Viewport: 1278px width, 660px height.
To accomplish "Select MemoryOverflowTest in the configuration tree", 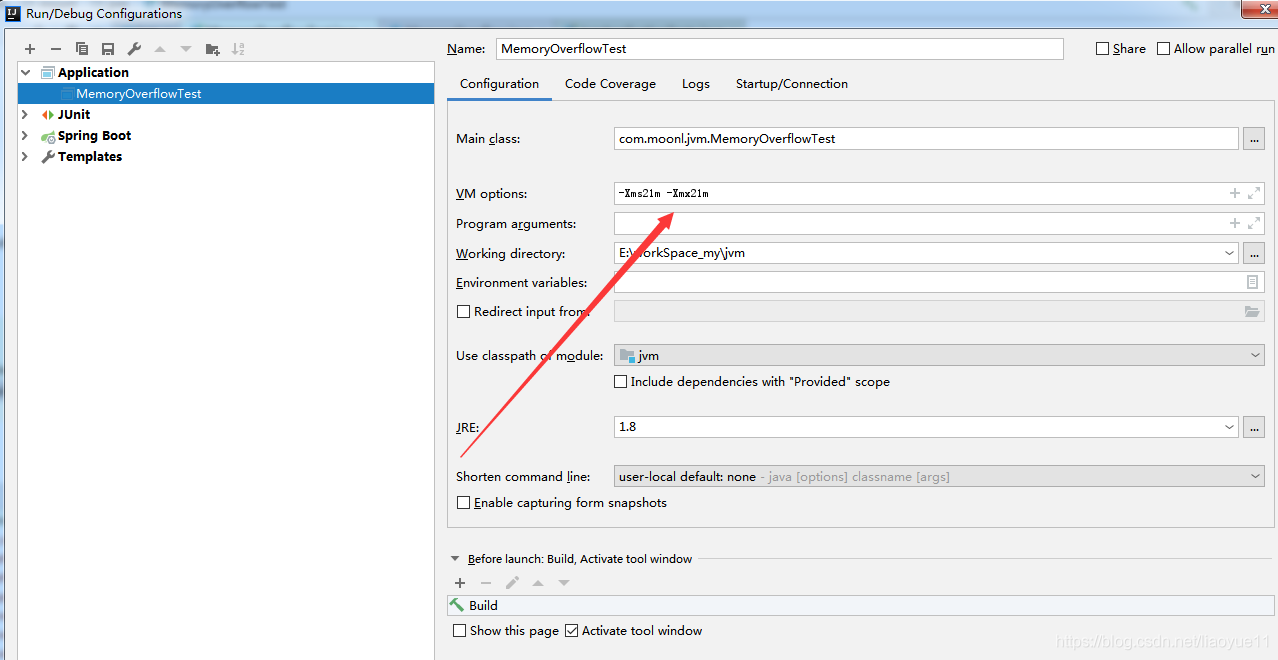I will (226, 93).
